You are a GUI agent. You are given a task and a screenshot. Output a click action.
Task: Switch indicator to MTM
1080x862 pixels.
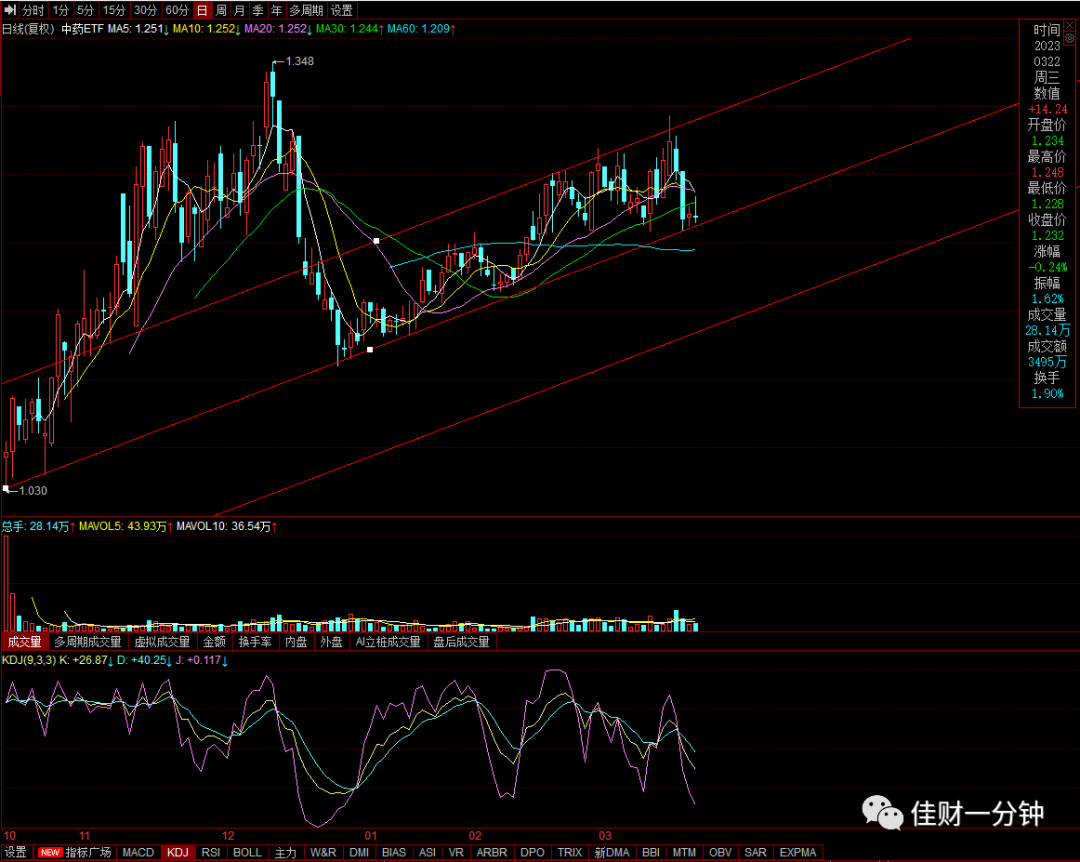pyautogui.click(x=684, y=852)
